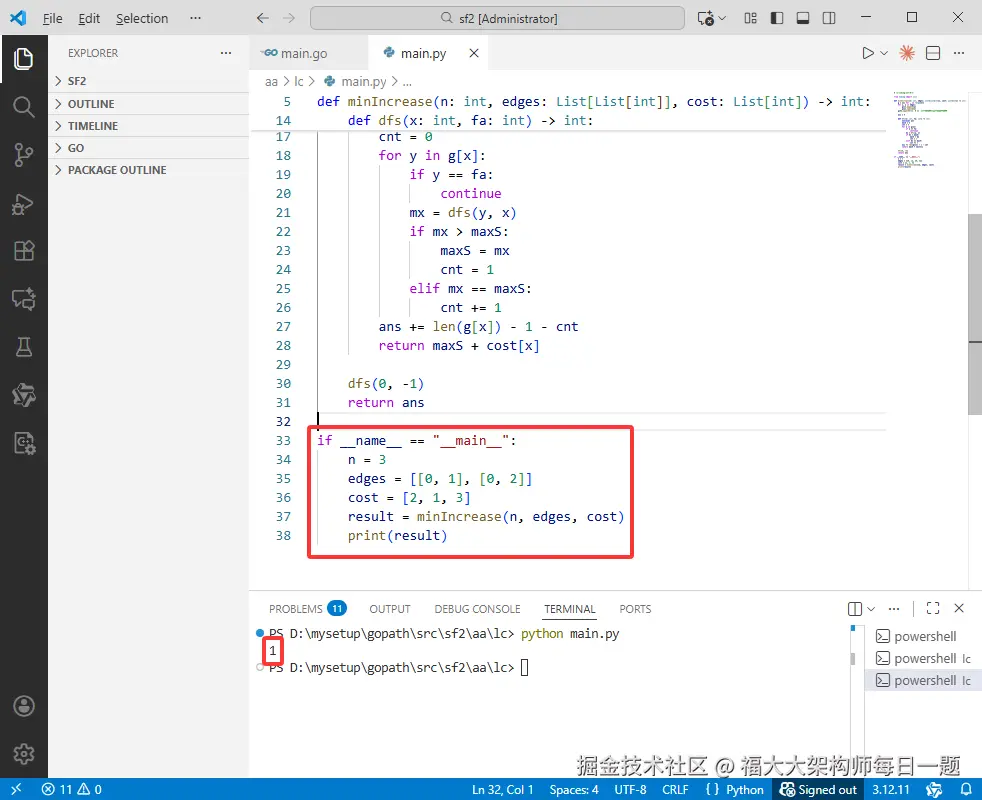Open the Edit menu
982x800 pixels.
click(x=89, y=18)
